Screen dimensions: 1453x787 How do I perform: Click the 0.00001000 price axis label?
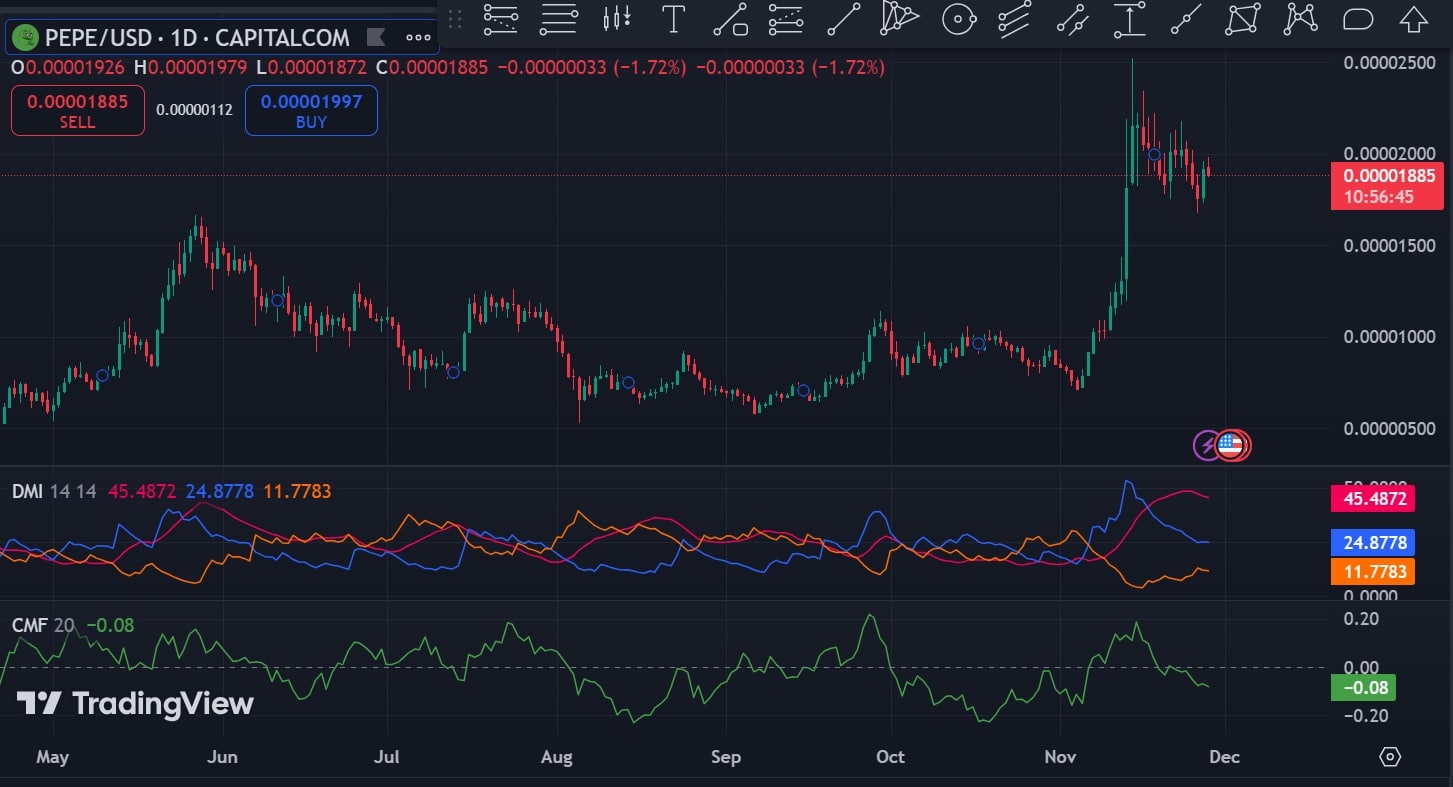pyautogui.click(x=1389, y=337)
